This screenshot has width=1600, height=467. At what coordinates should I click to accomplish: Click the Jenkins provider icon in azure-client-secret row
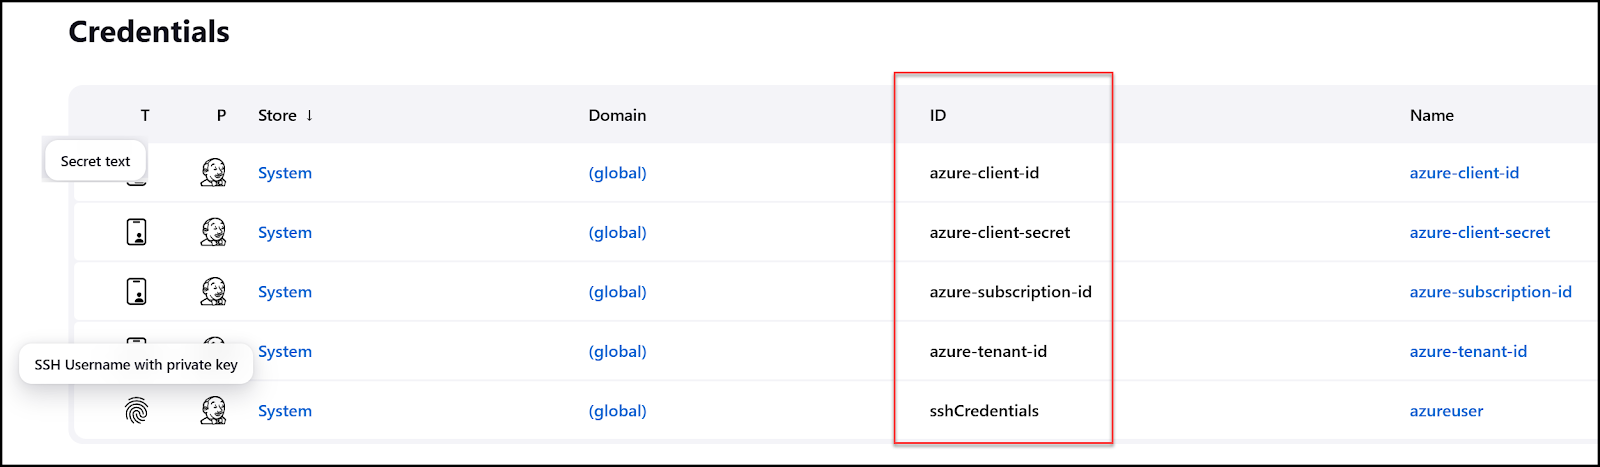pos(213,232)
